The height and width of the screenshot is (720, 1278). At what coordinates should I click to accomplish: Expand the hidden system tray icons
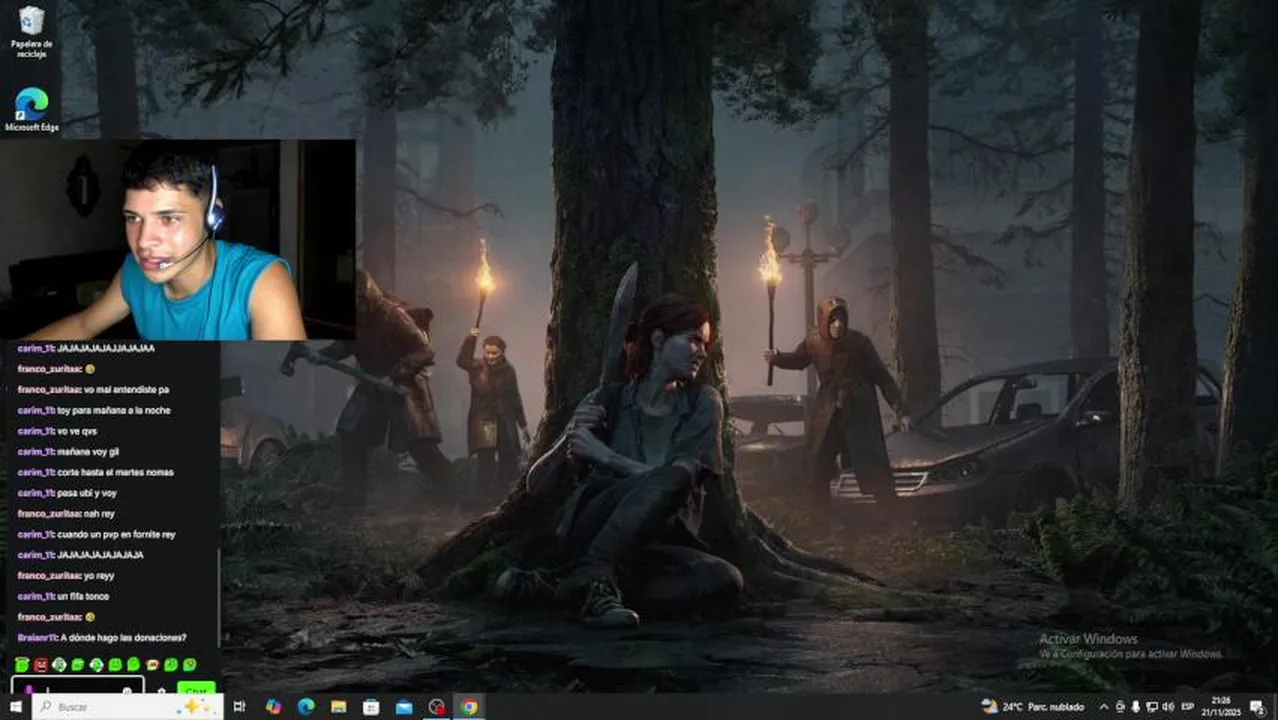point(1104,707)
